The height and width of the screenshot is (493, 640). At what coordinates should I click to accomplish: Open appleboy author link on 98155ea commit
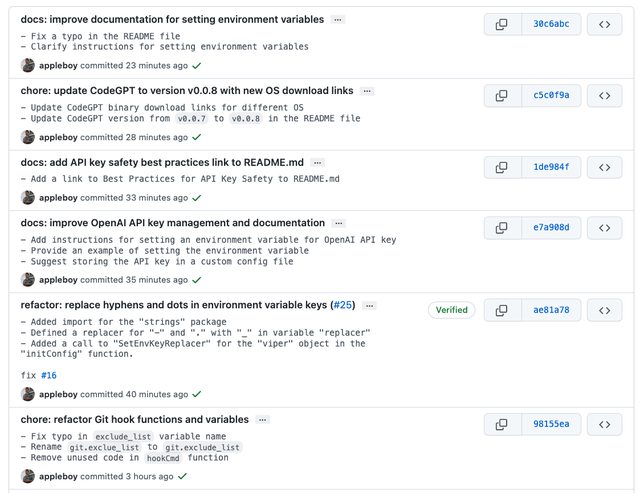pyautogui.click(x=58, y=476)
